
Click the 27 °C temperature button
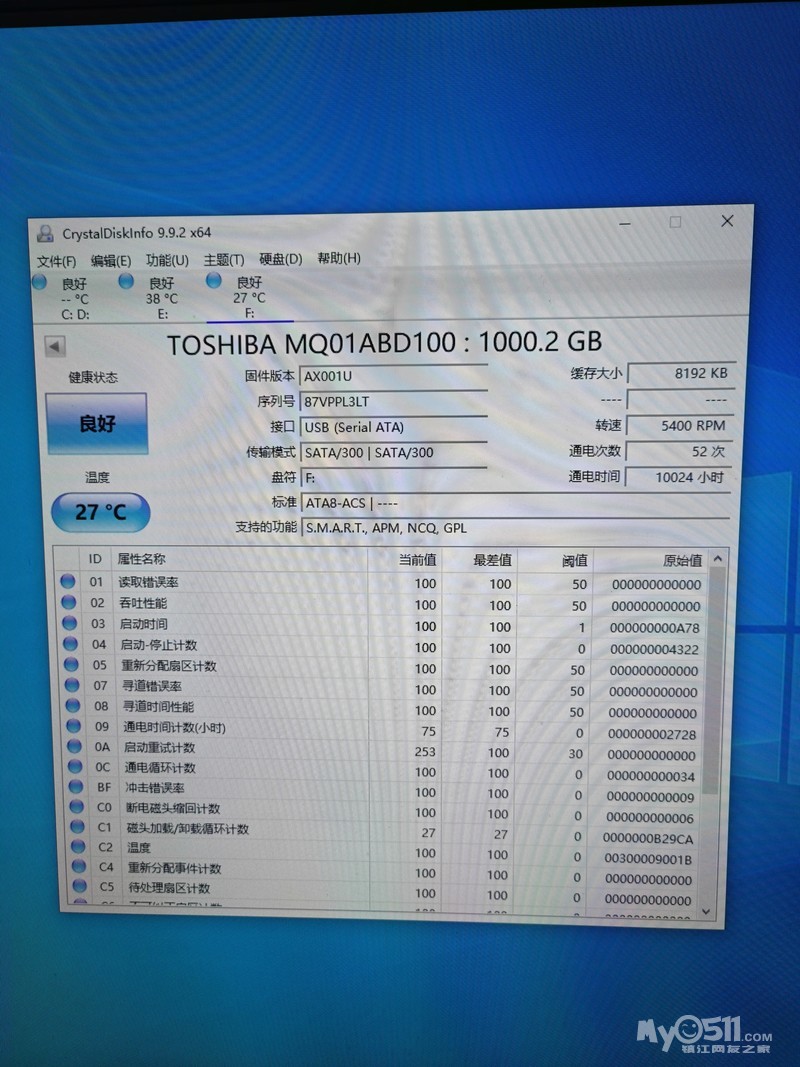click(x=101, y=512)
